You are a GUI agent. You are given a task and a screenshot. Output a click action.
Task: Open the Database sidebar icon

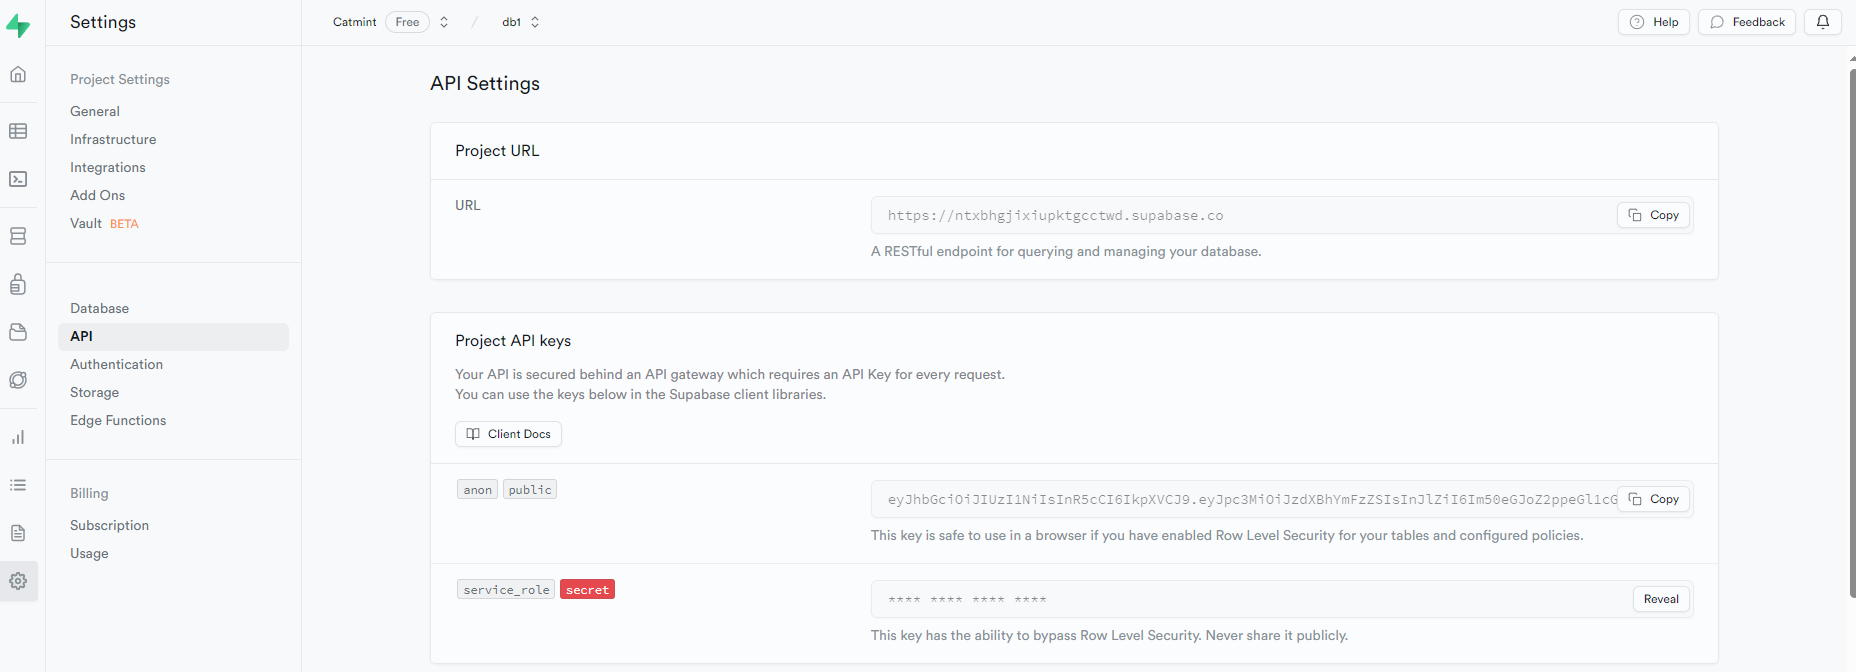(18, 236)
